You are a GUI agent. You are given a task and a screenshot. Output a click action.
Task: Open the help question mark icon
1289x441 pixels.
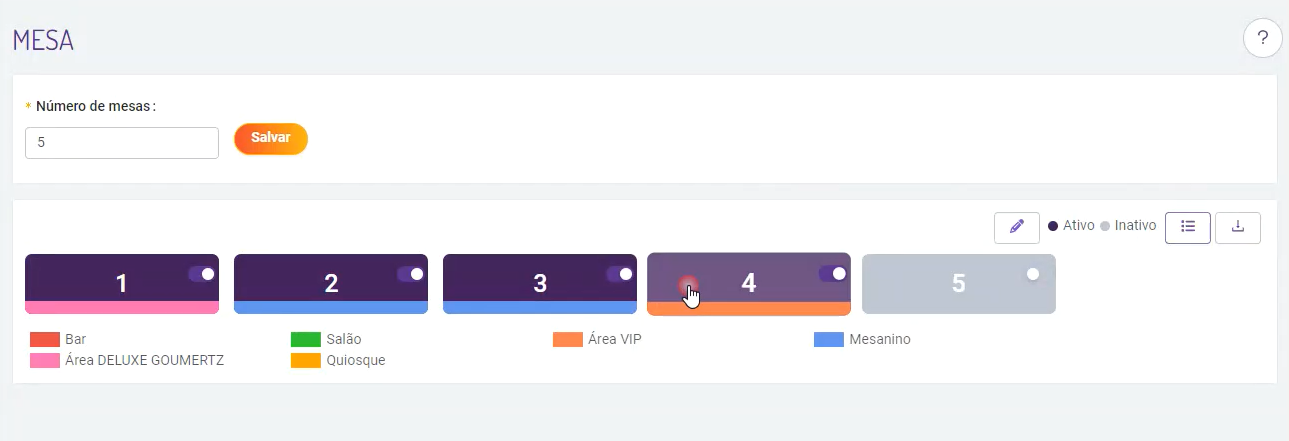coord(1262,39)
